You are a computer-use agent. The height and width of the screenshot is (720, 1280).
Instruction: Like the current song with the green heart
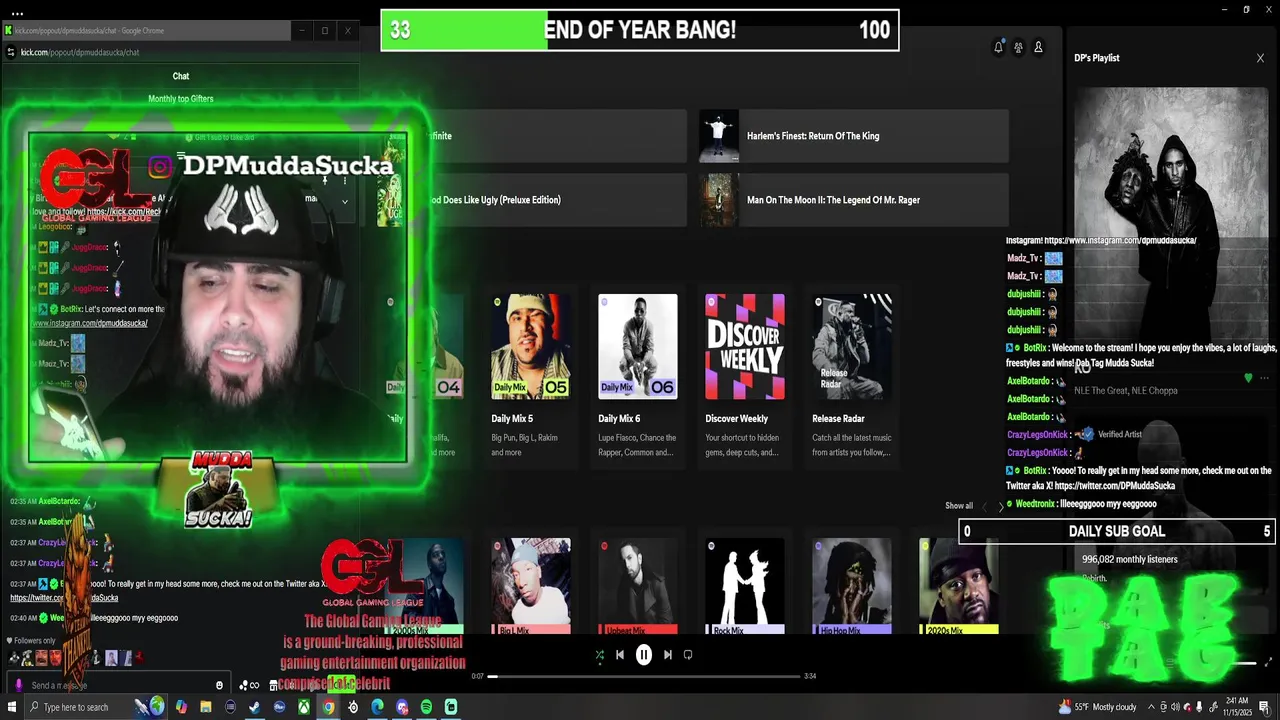(x=1248, y=378)
